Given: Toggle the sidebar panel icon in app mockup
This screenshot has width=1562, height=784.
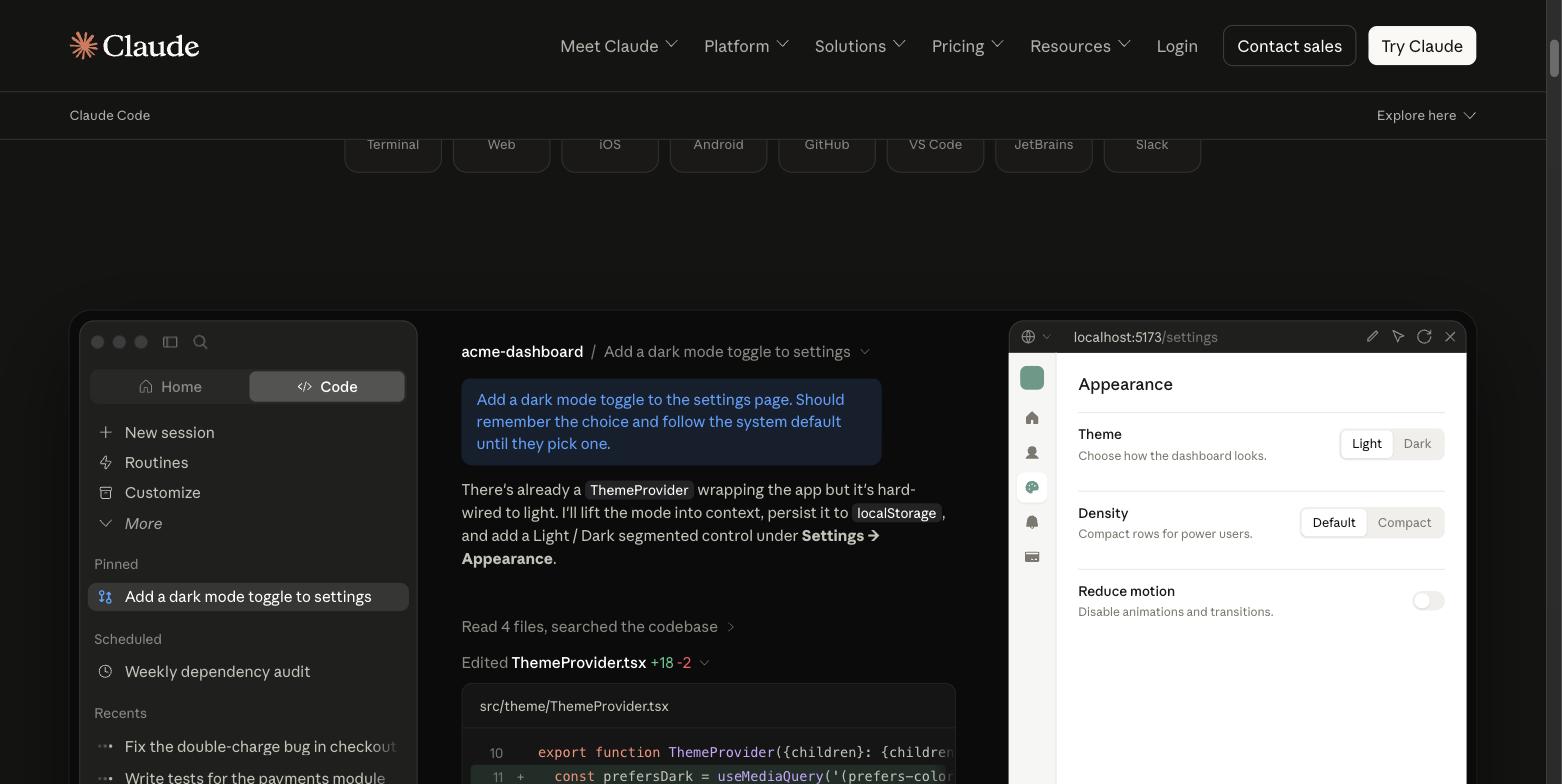Looking at the screenshot, I should [x=170, y=342].
